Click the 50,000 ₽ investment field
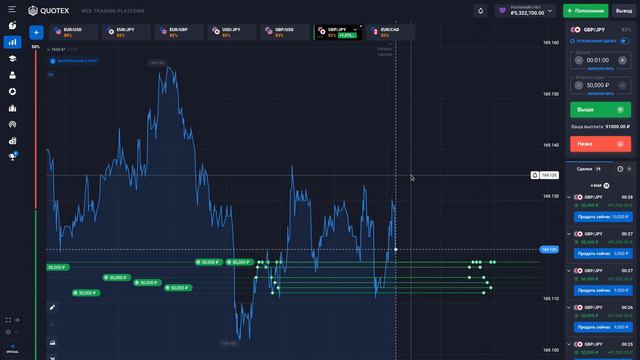640x360 pixels. coord(600,85)
